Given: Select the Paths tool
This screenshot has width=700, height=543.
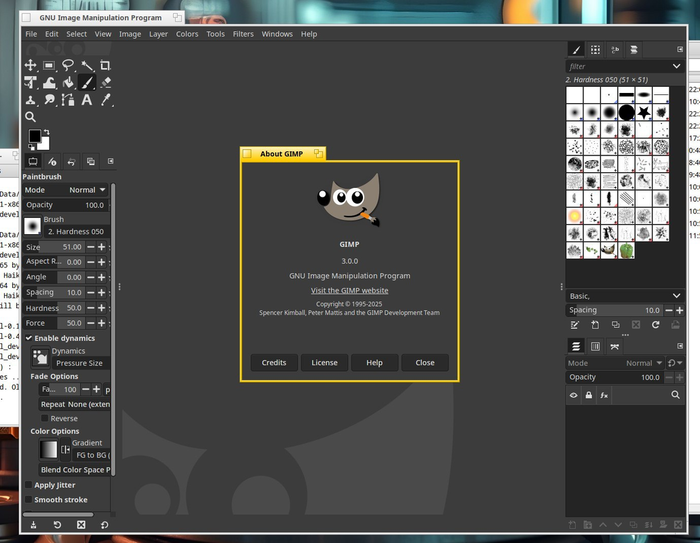Looking at the screenshot, I should (68, 100).
